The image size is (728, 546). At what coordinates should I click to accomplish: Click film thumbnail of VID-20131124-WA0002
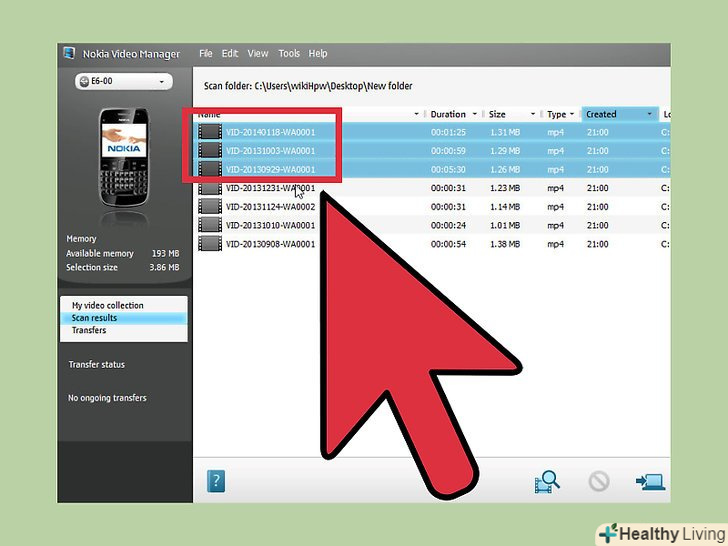210,207
